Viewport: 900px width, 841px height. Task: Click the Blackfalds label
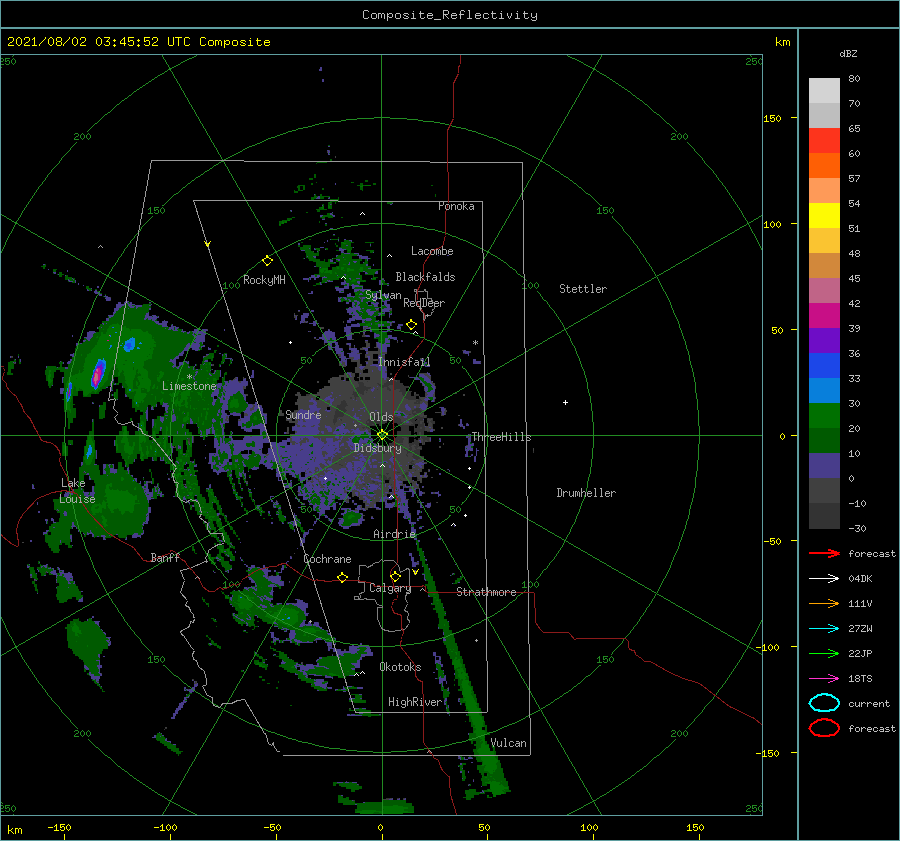coord(425,277)
